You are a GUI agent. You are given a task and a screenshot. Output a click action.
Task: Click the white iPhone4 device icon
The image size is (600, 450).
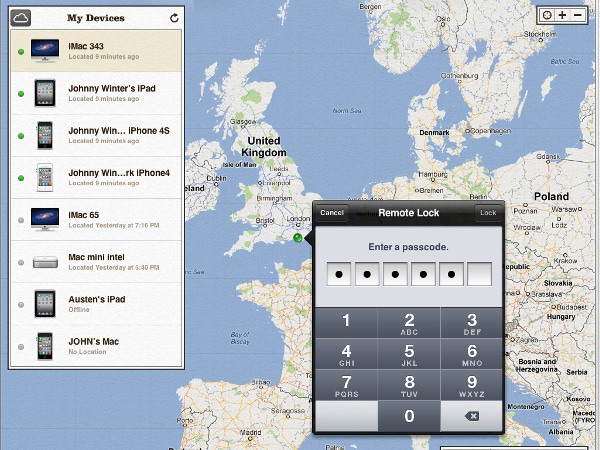click(x=45, y=177)
